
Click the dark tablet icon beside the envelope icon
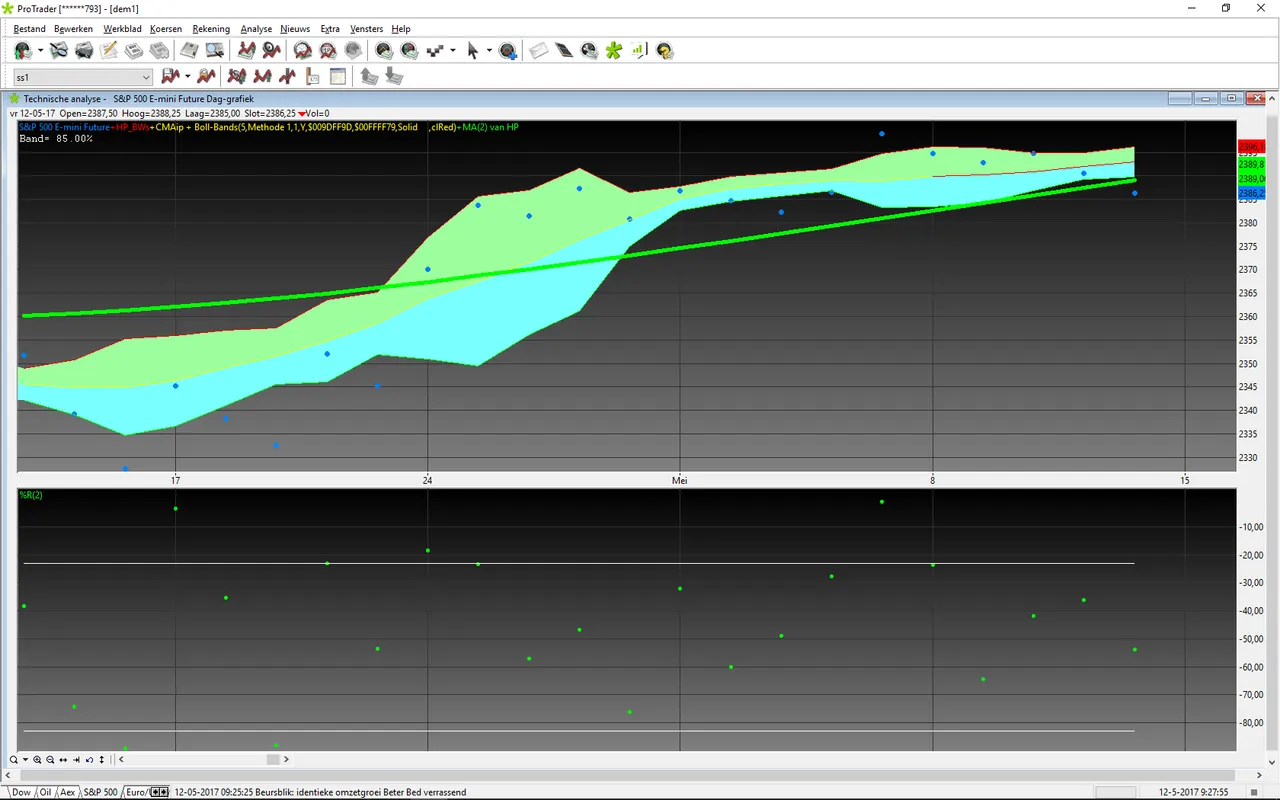tap(564, 50)
